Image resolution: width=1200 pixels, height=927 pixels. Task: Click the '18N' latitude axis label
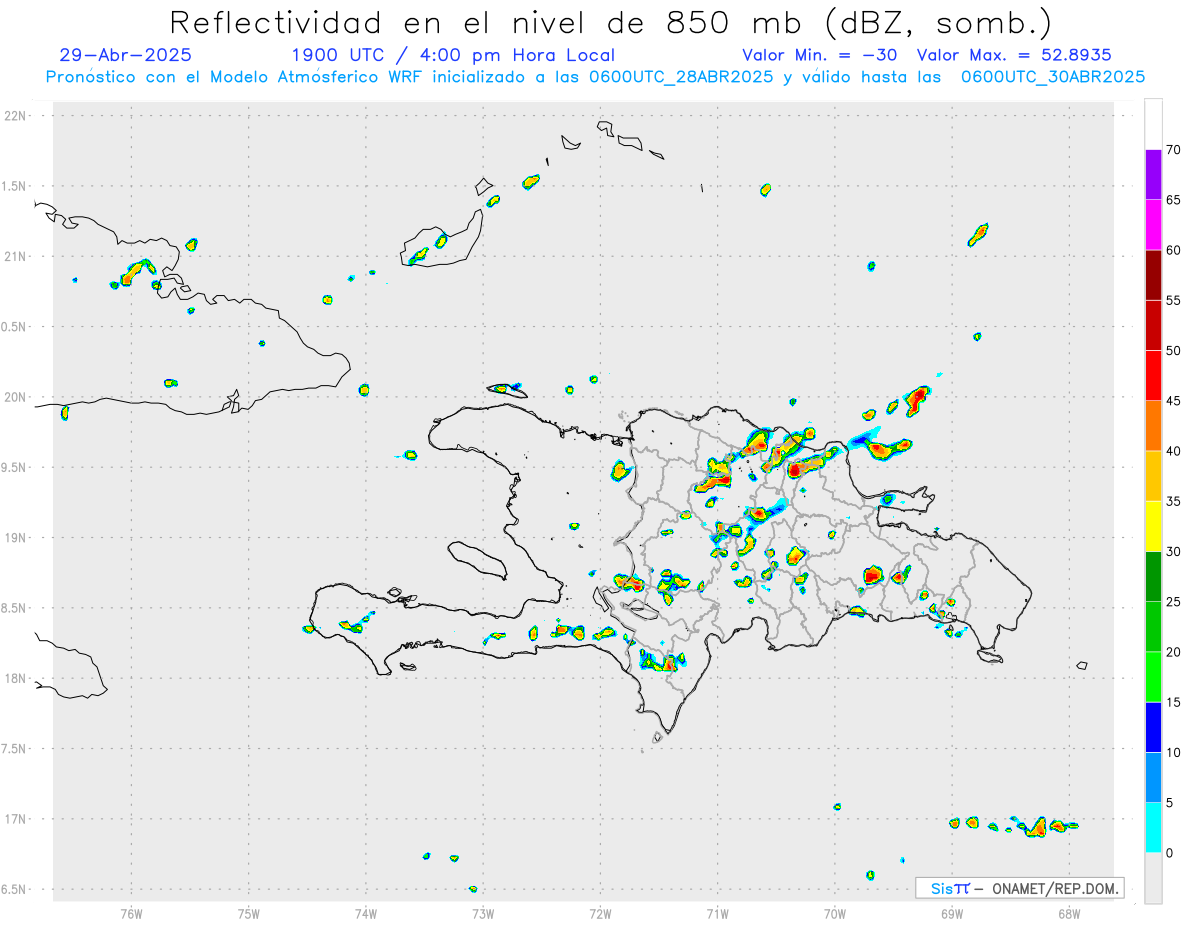pyautogui.click(x=17, y=678)
